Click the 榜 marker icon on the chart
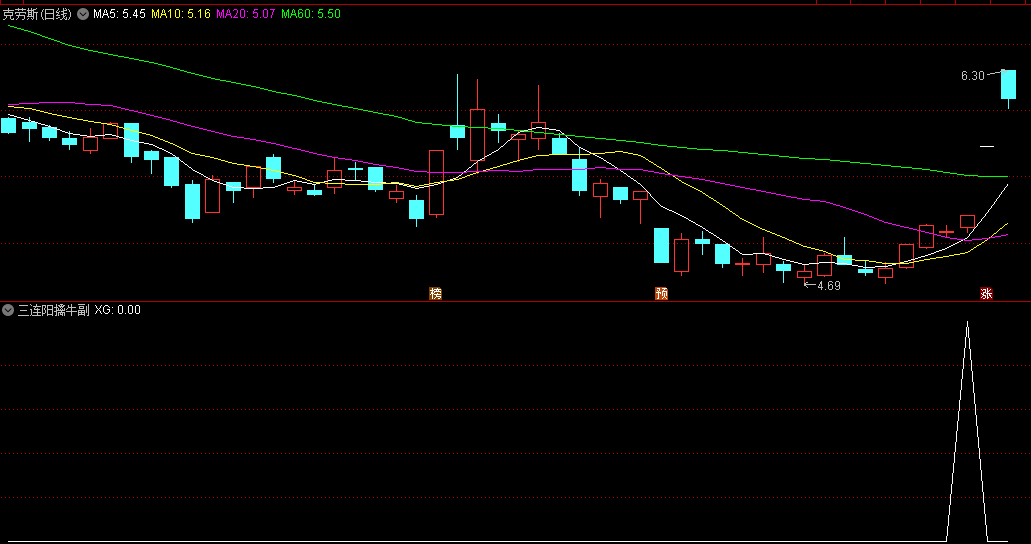This screenshot has height=544, width=1031. pos(435,293)
